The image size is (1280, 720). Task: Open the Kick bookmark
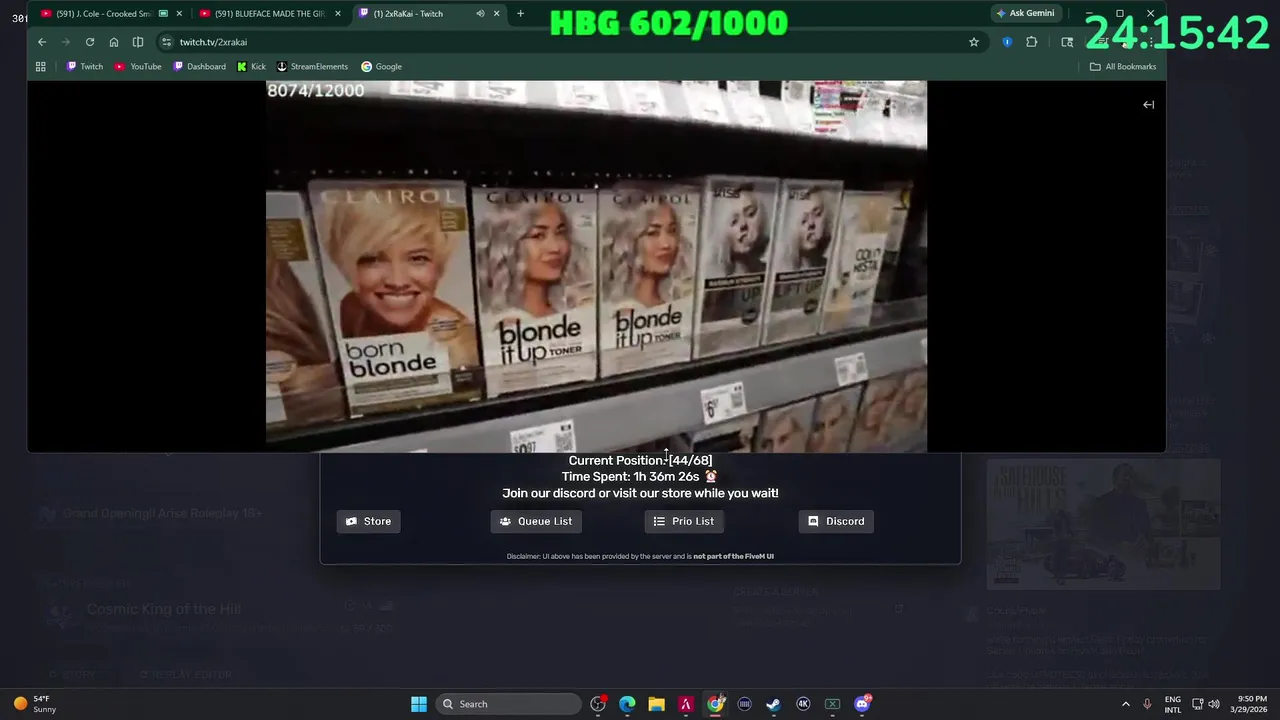point(251,67)
